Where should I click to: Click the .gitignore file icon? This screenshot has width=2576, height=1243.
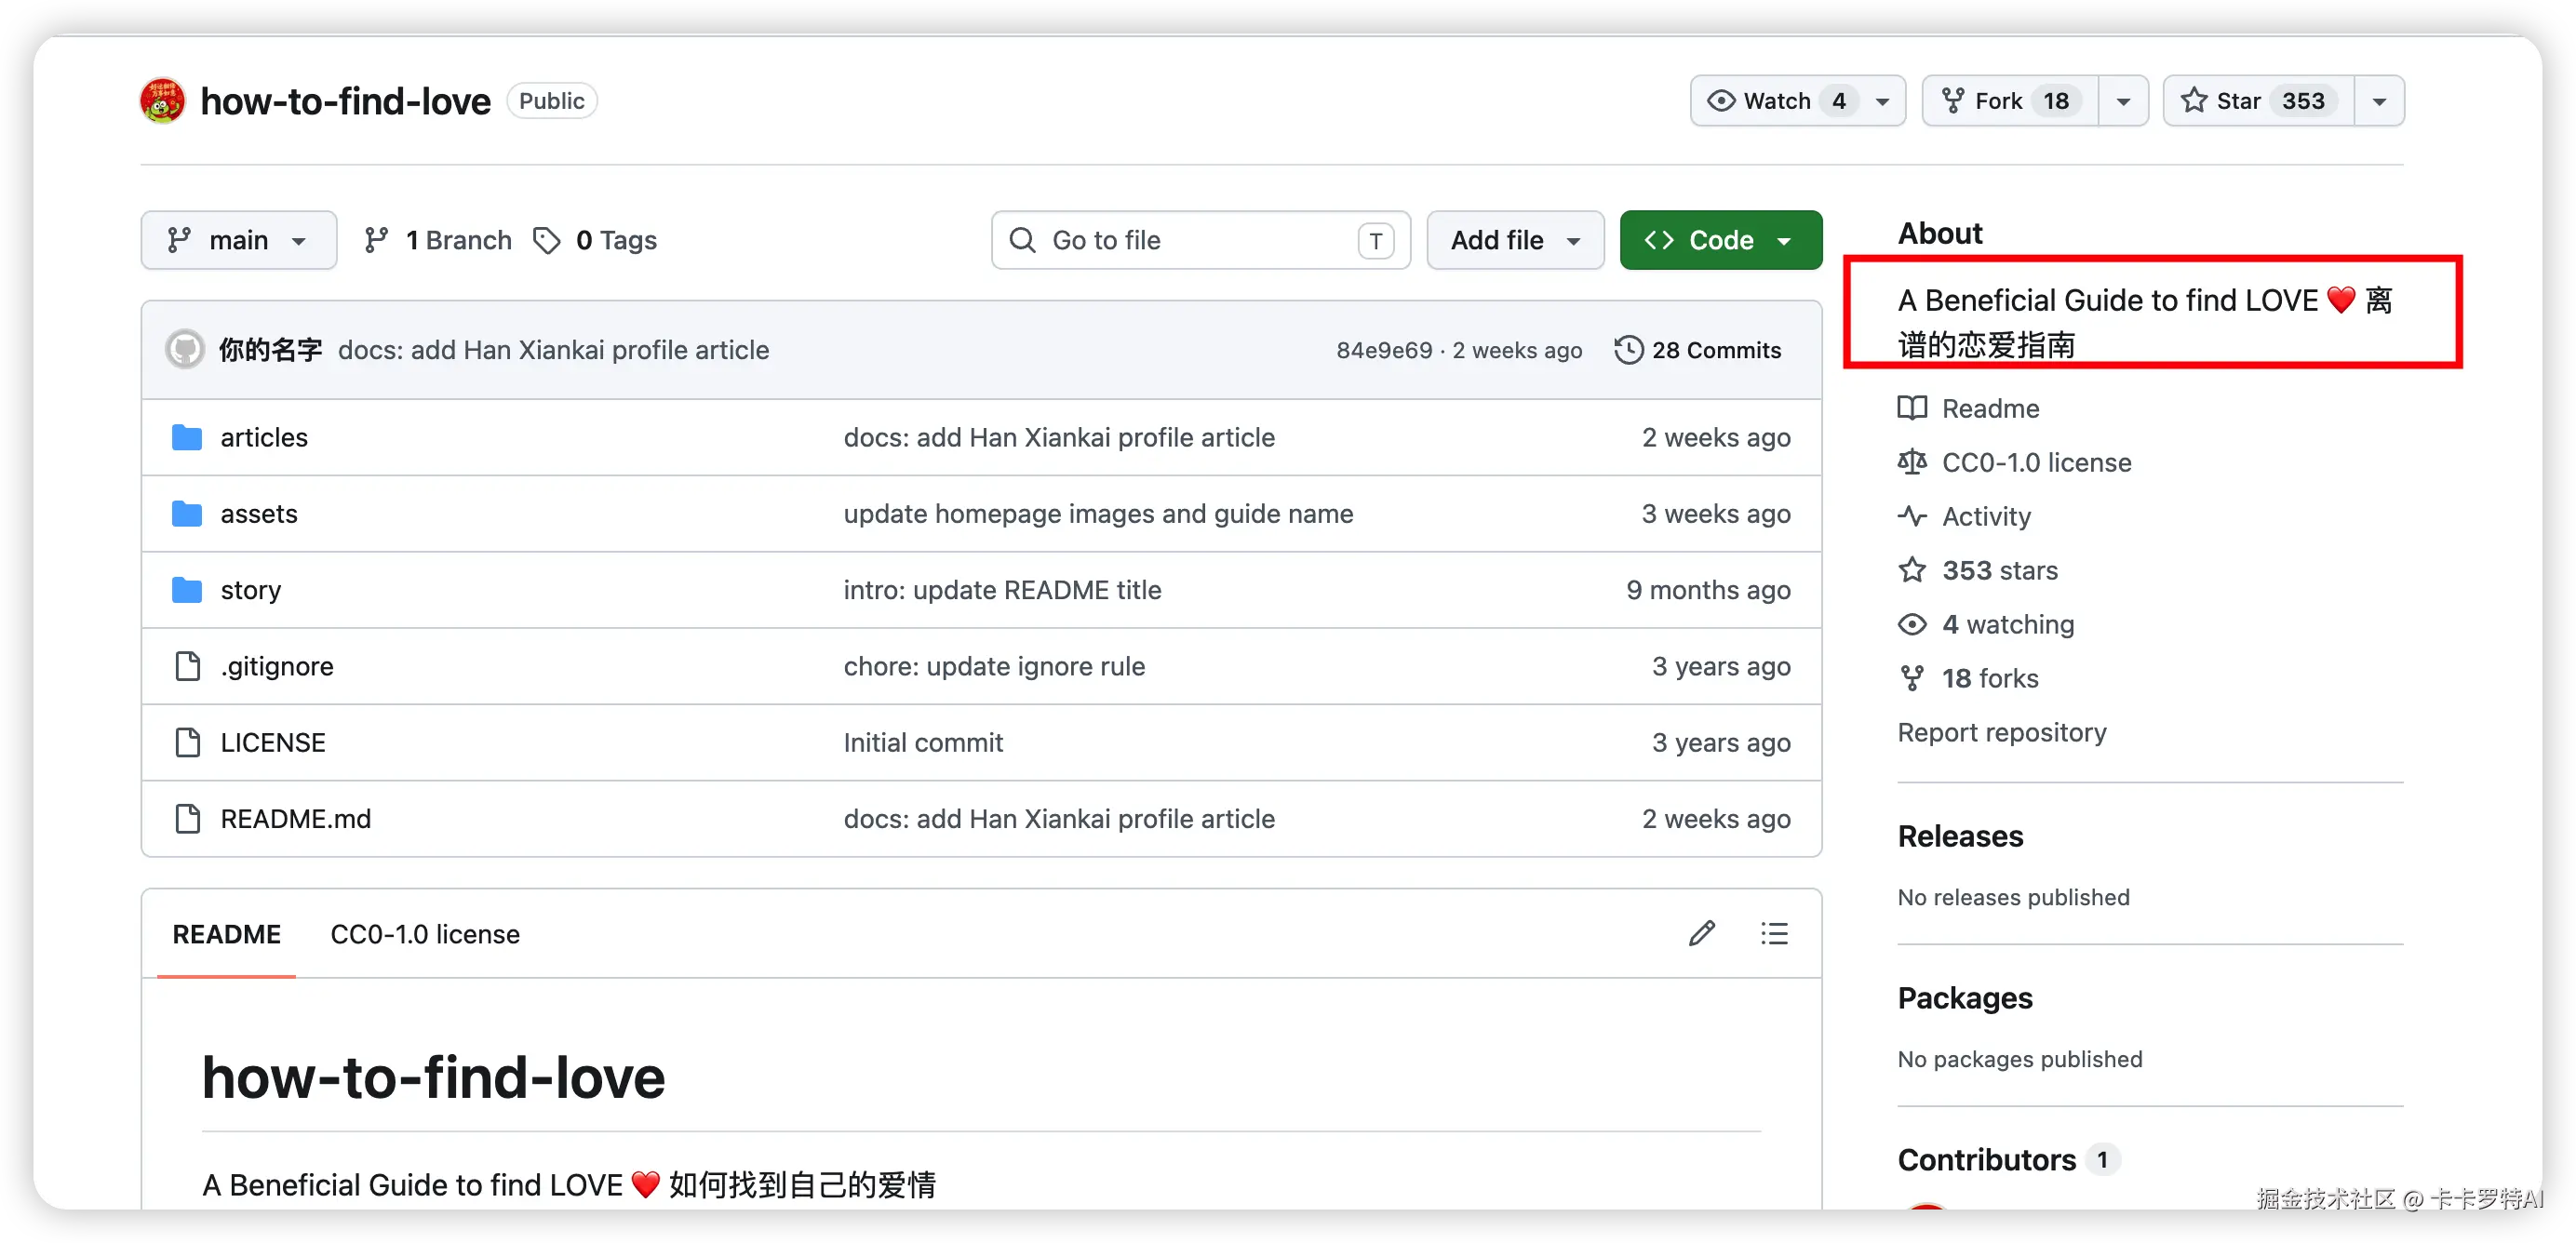point(187,666)
